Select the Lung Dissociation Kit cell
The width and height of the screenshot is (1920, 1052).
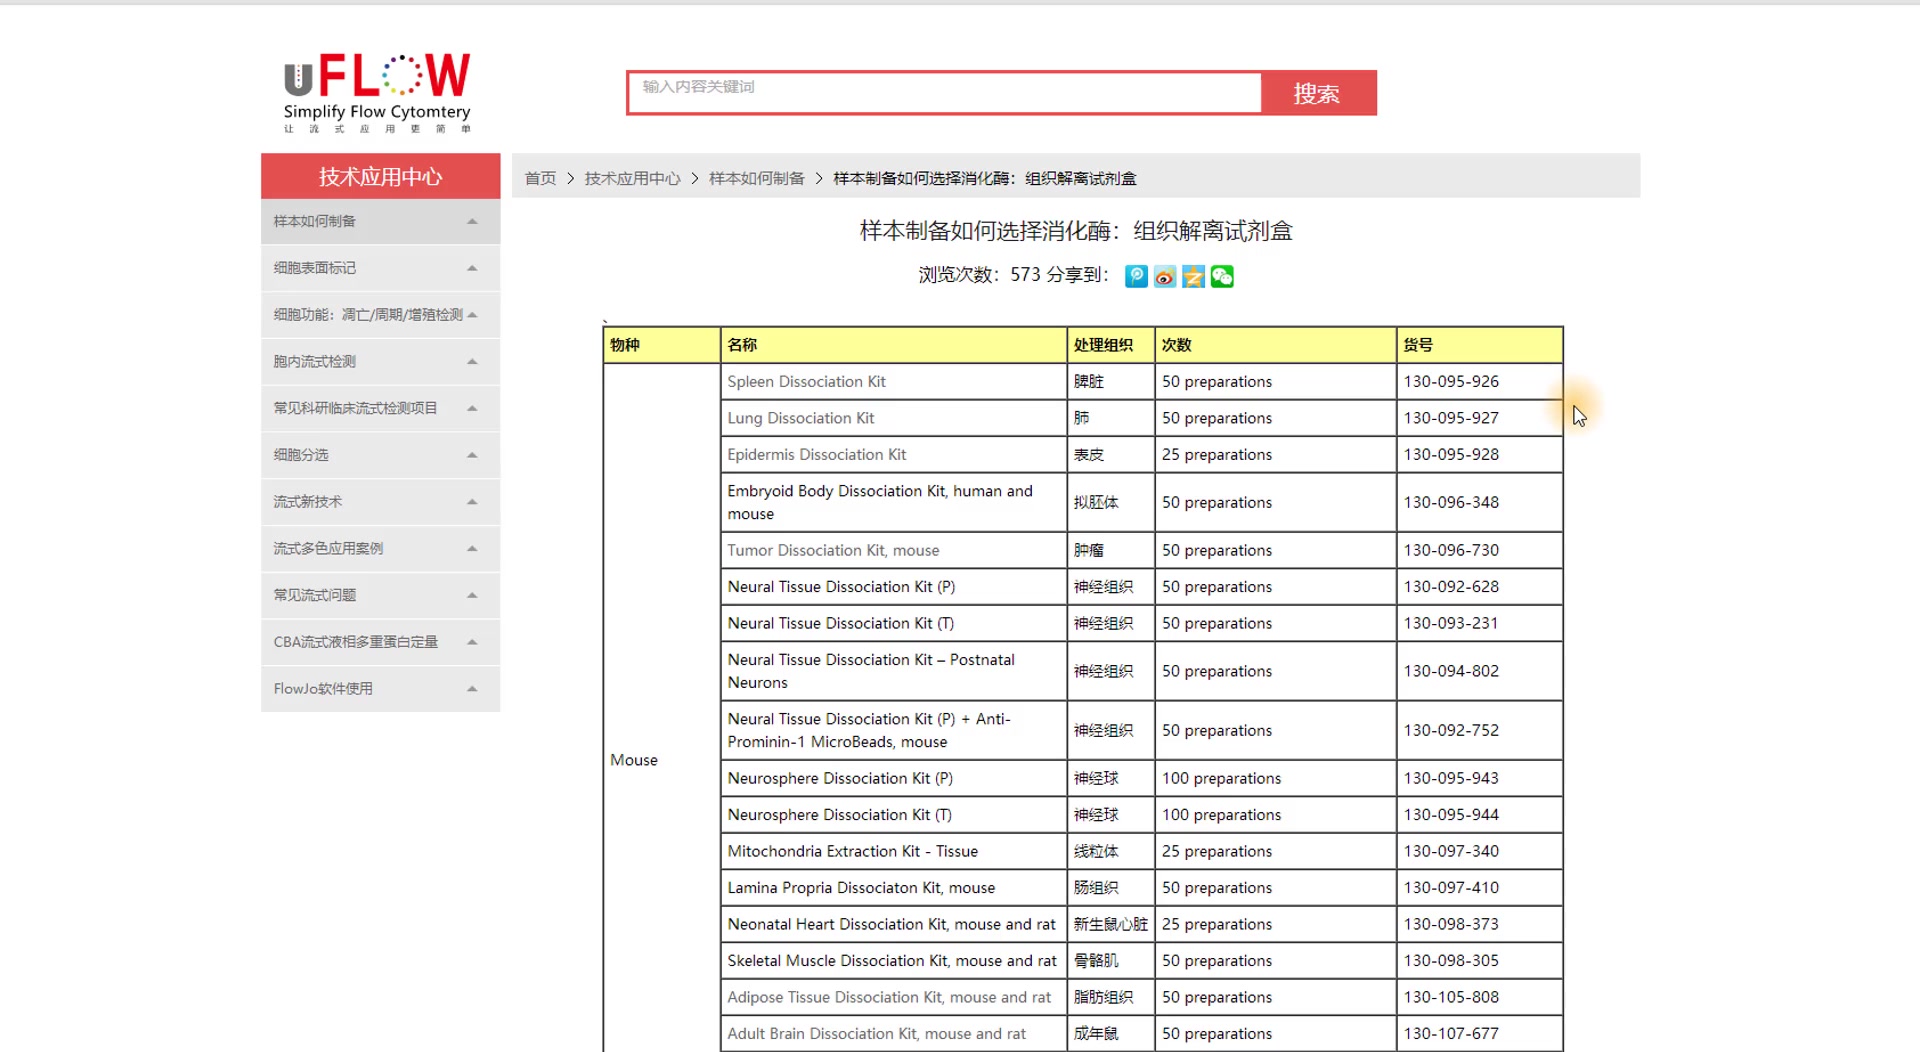pyautogui.click(x=893, y=418)
